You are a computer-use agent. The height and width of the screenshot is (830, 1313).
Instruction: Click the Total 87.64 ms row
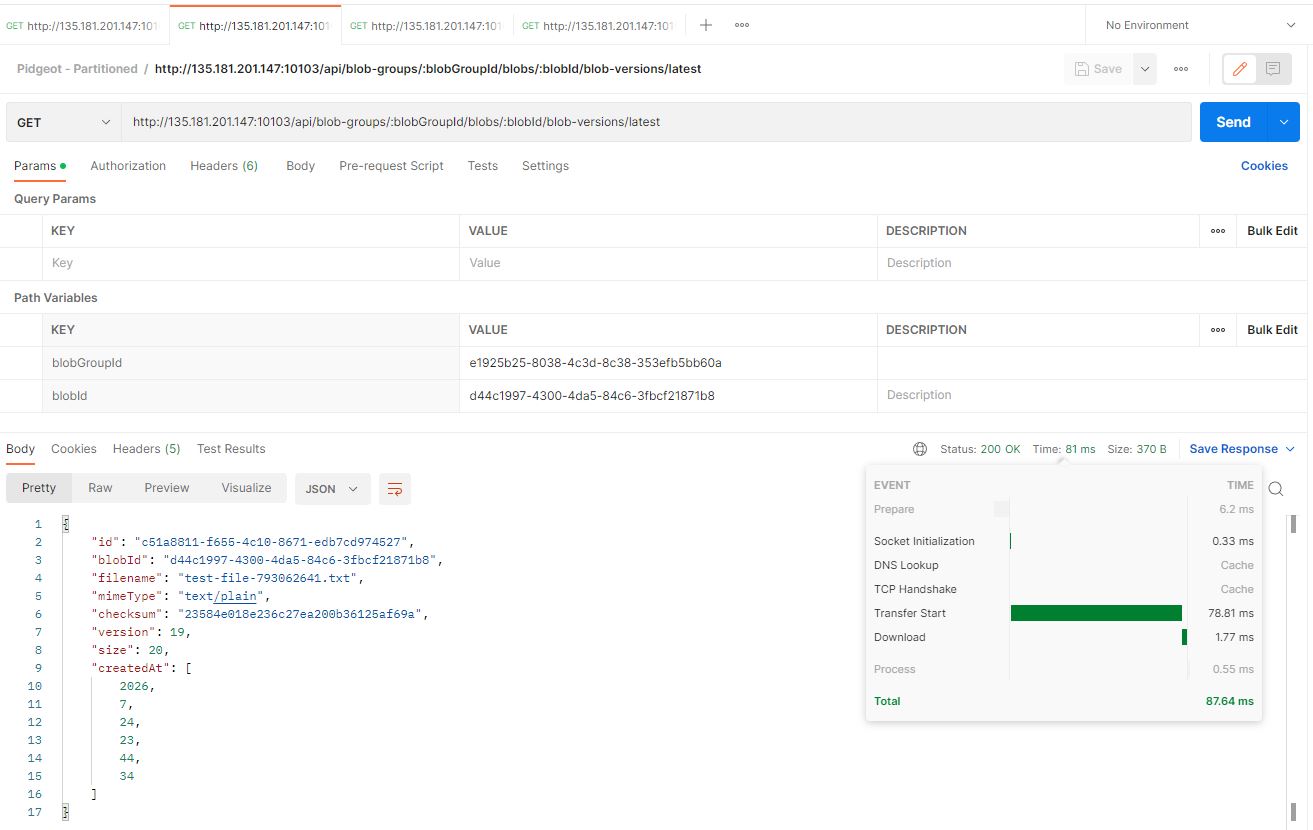tap(1064, 701)
